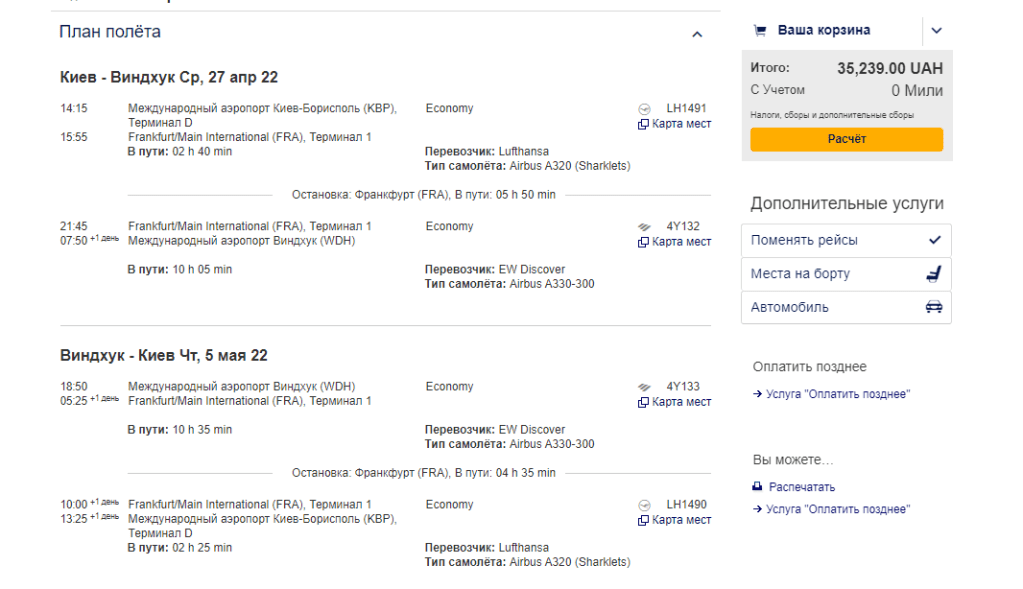This screenshot has width=1023, height=589.
Task: Expand the Ваша корзина dropdown arrow
Action: point(936,30)
